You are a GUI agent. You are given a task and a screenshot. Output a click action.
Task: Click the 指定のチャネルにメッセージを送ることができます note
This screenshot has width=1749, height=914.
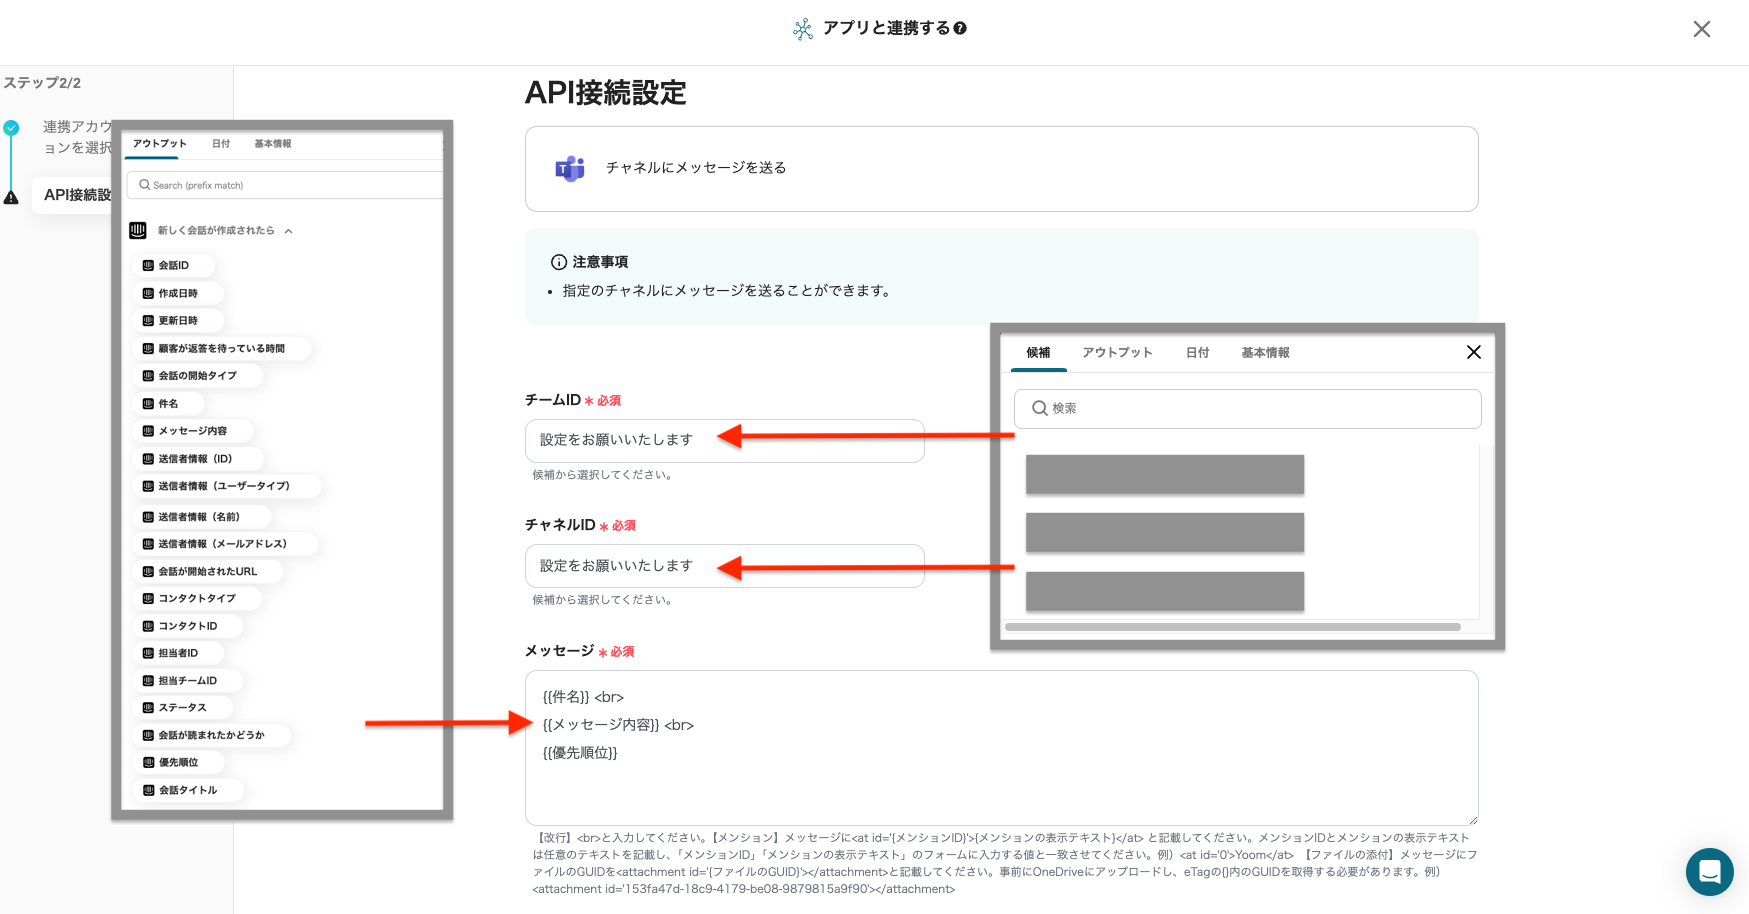726,291
